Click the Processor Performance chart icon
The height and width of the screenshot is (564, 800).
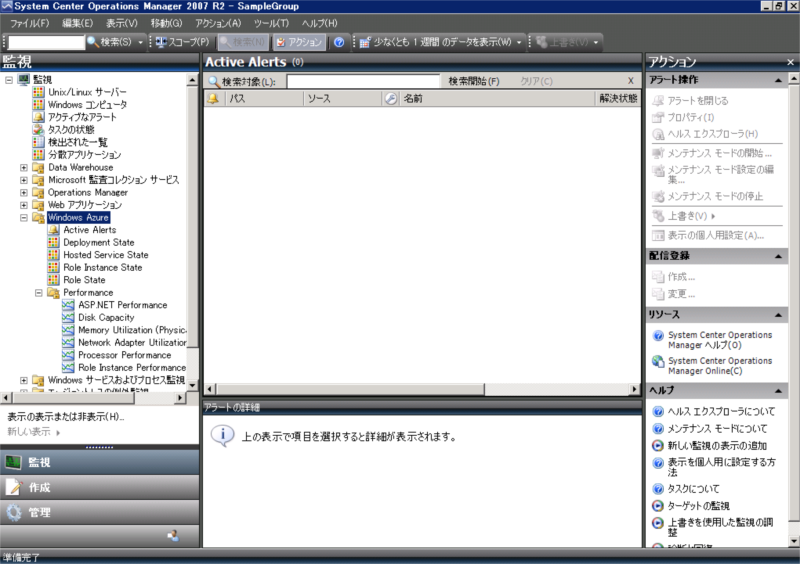click(x=68, y=355)
